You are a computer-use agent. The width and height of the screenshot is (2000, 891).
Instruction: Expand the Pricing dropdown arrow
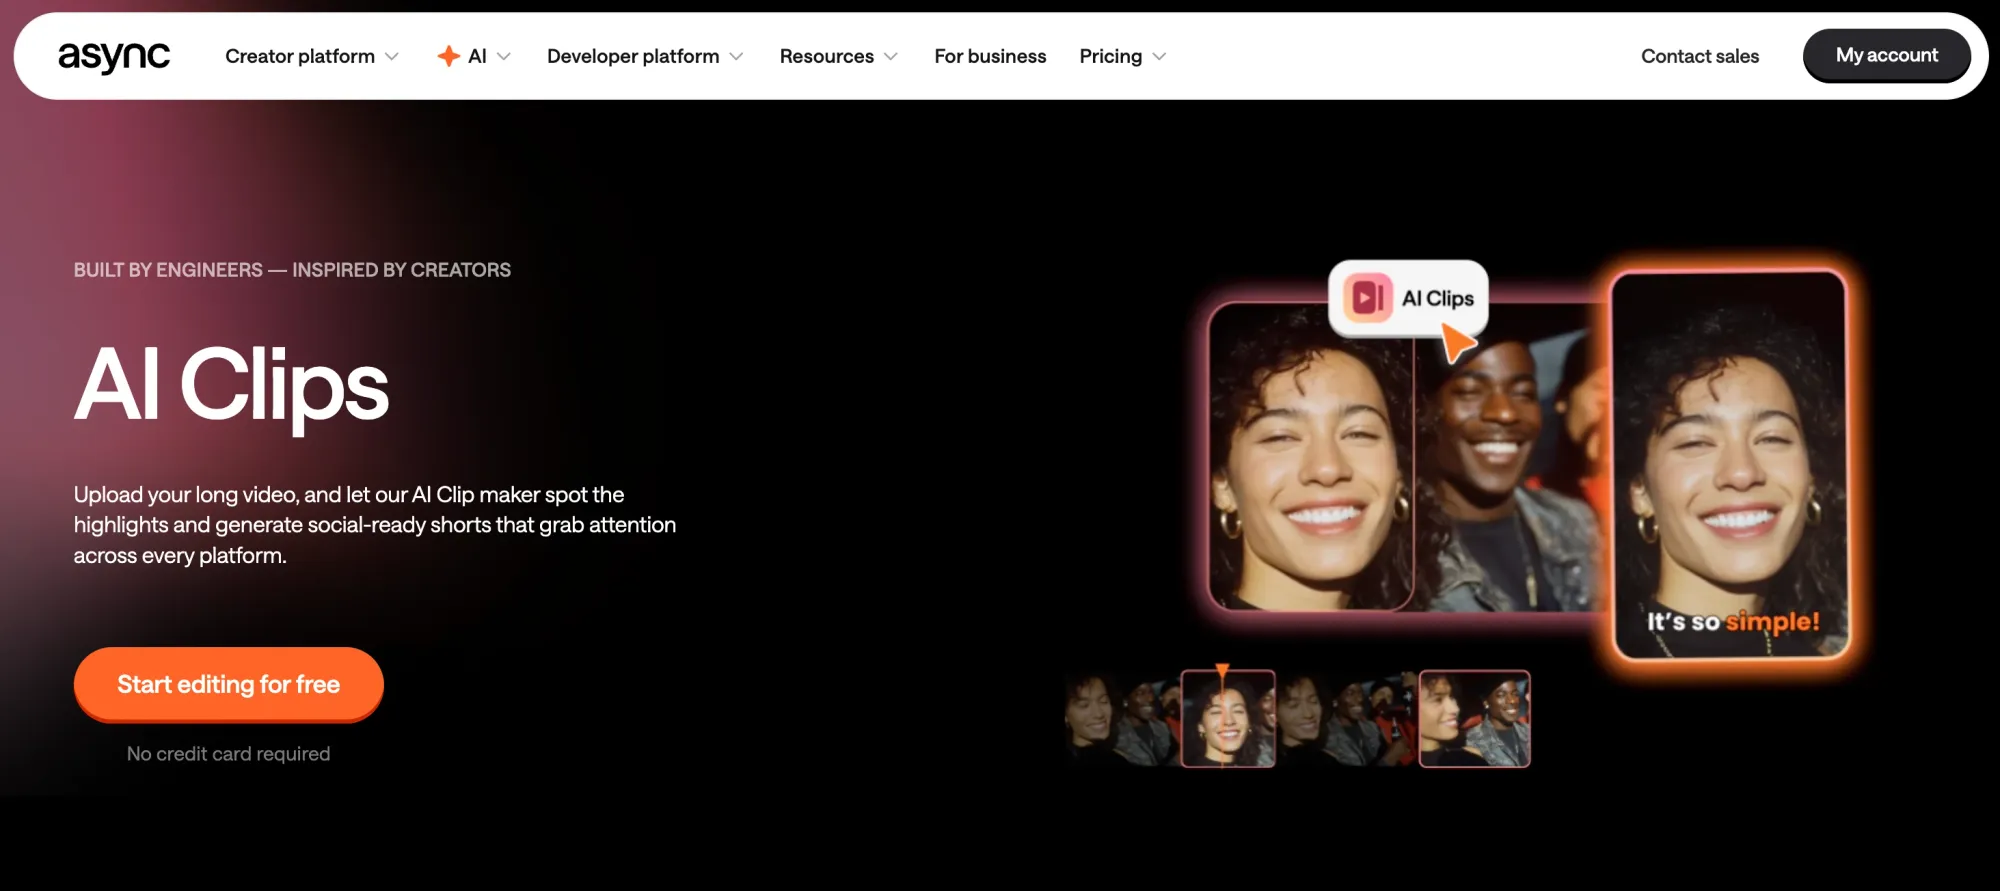pos(1159,57)
